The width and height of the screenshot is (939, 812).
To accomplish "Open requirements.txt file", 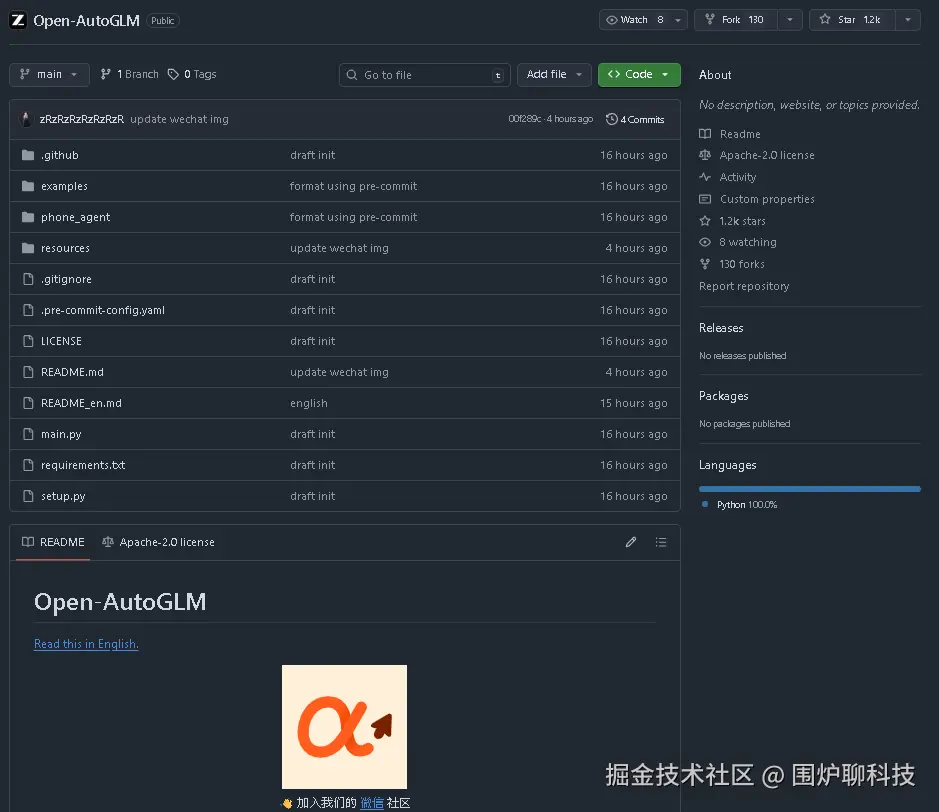I will click(x=83, y=465).
